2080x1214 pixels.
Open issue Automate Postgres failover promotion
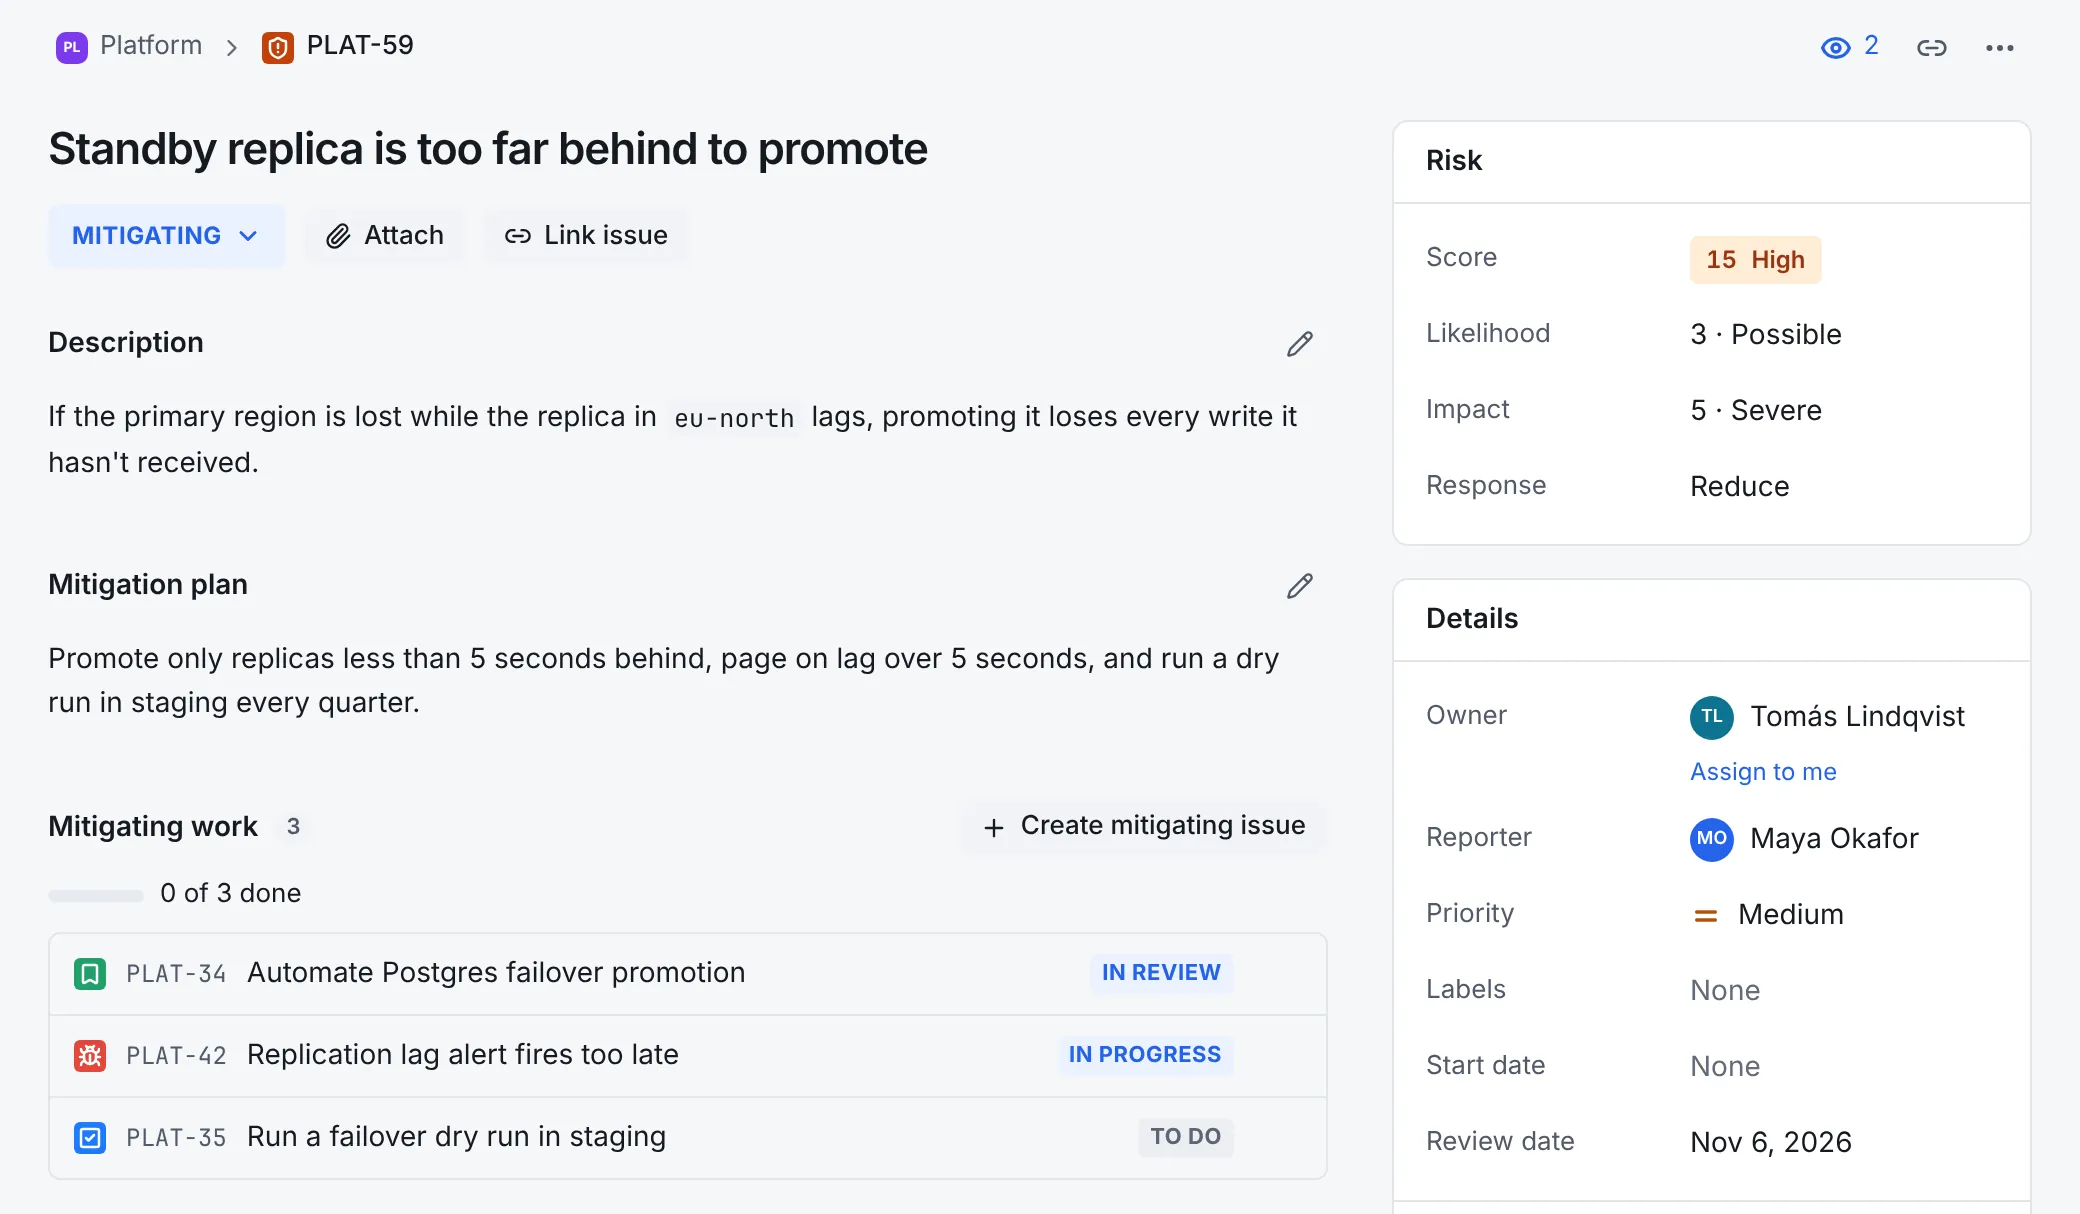coord(496,973)
